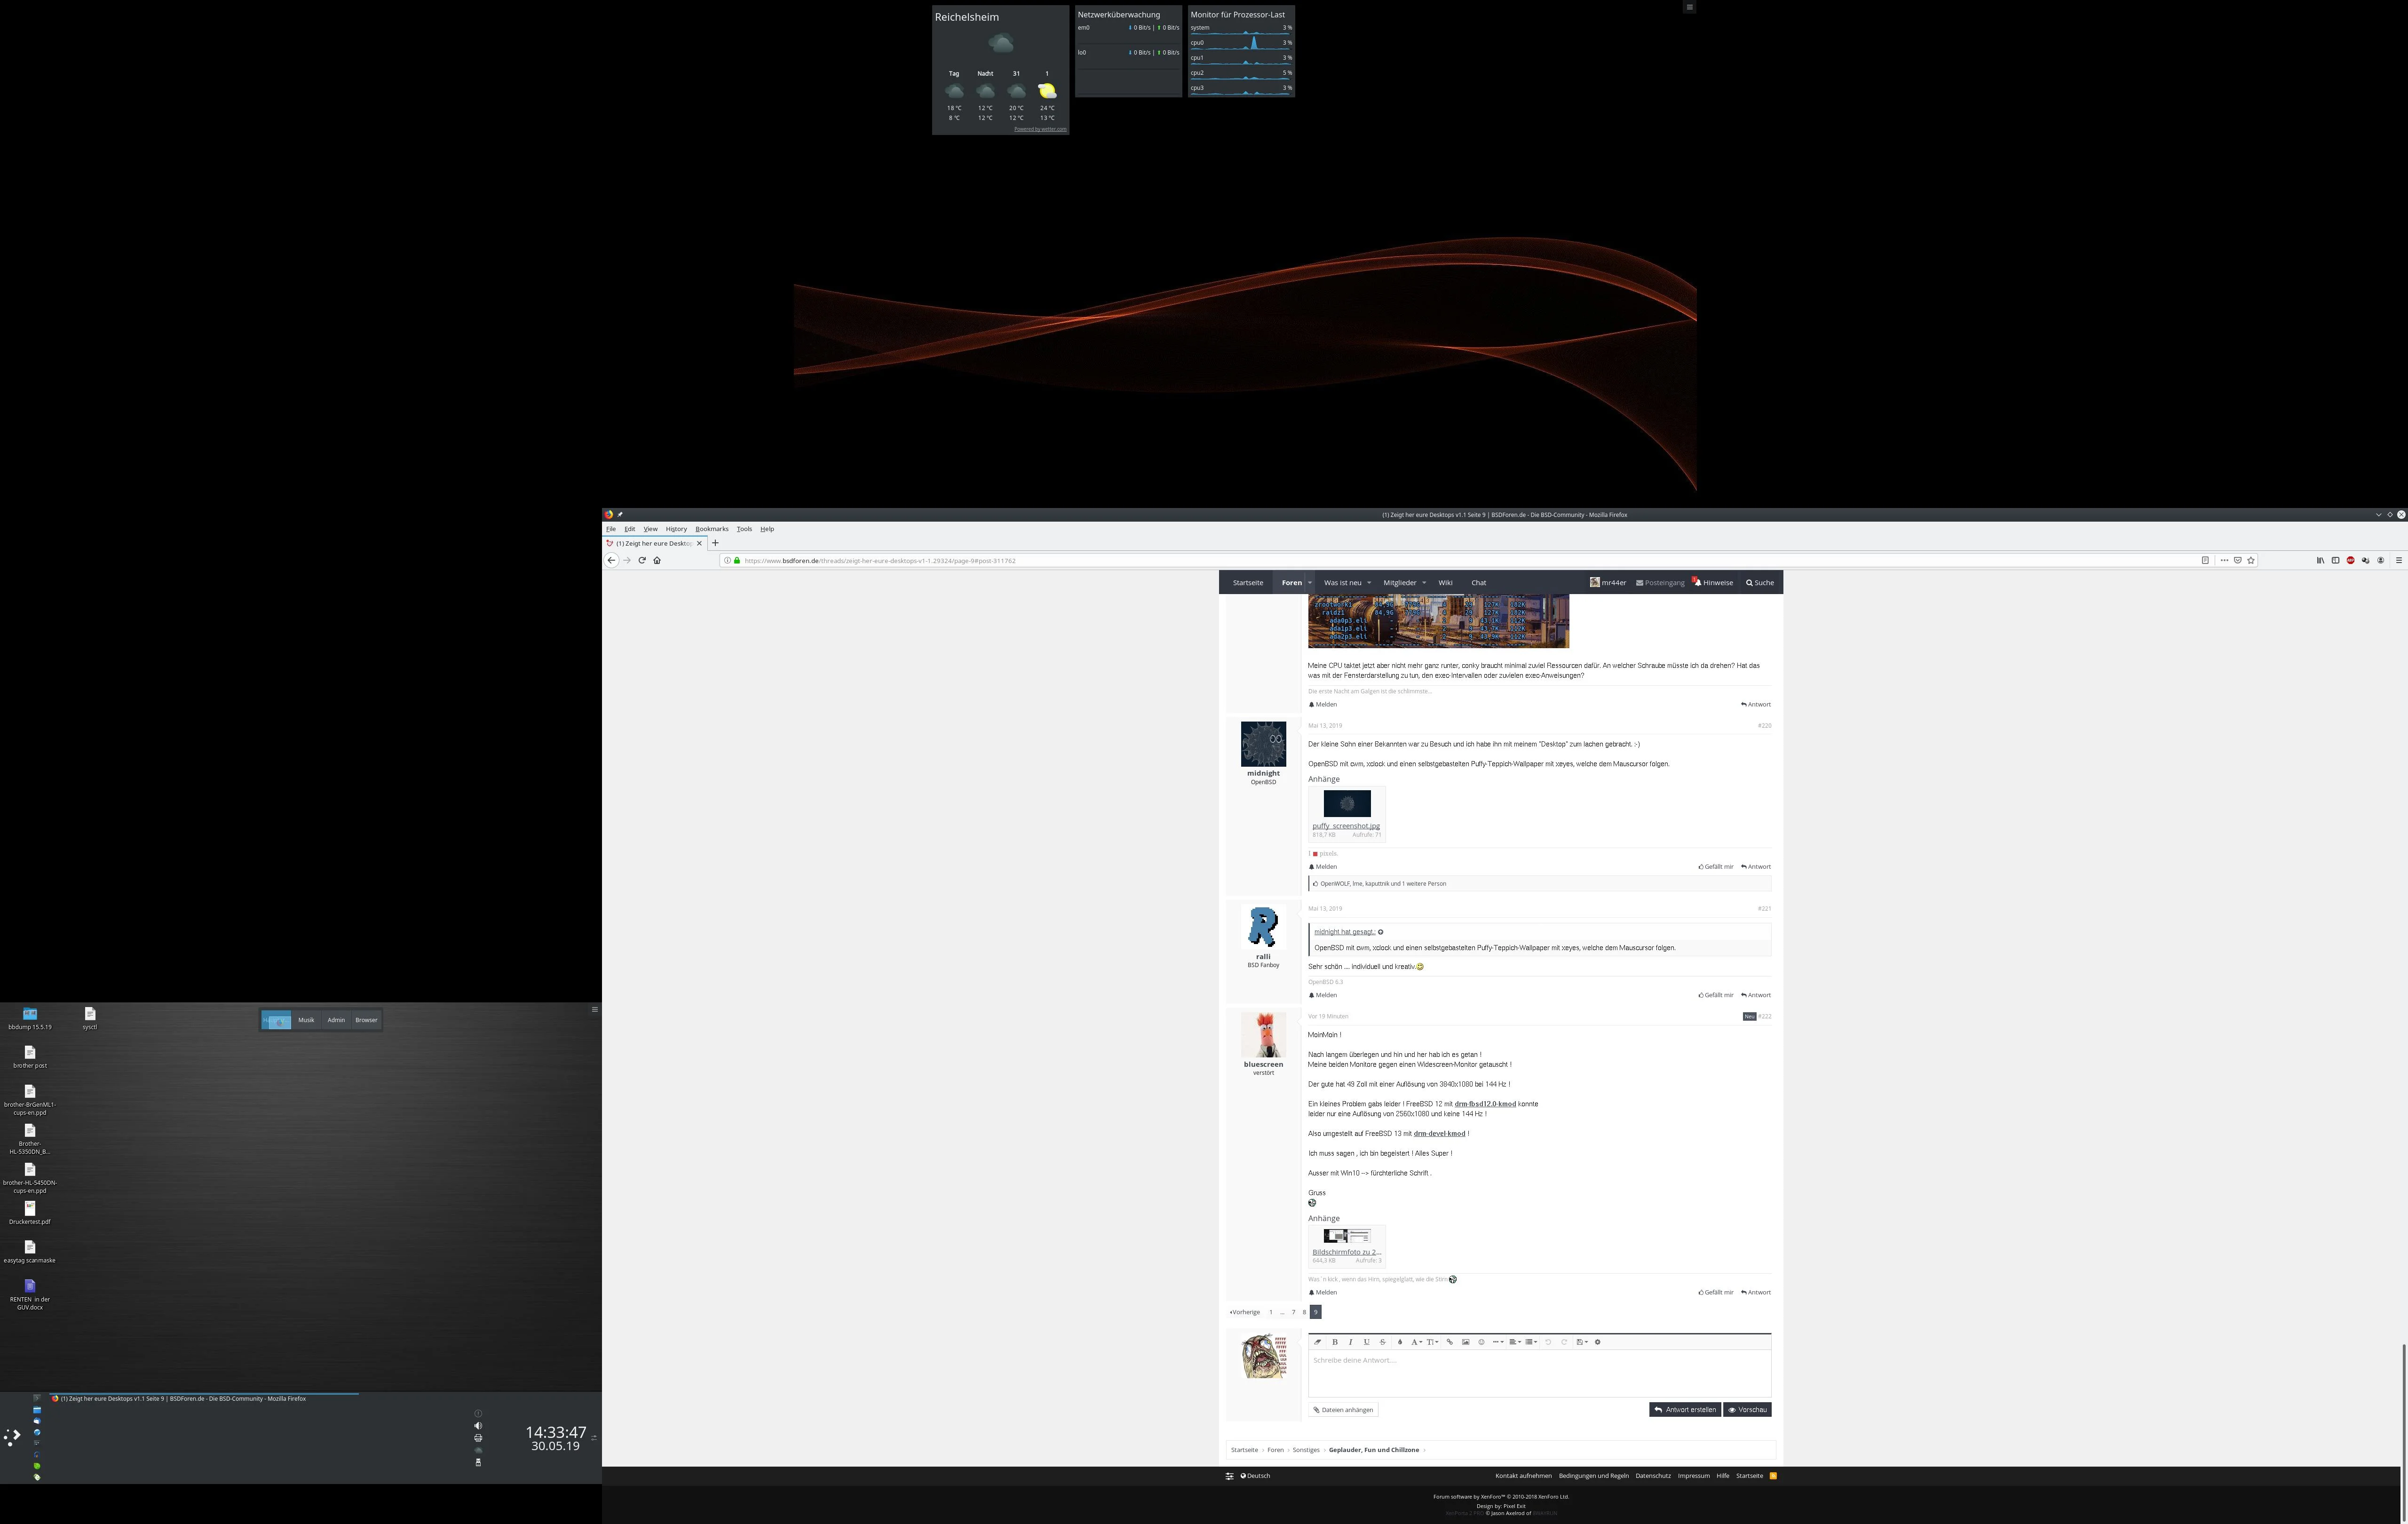Click the Firefox home button
2408x1524 pixels.
pos(657,560)
